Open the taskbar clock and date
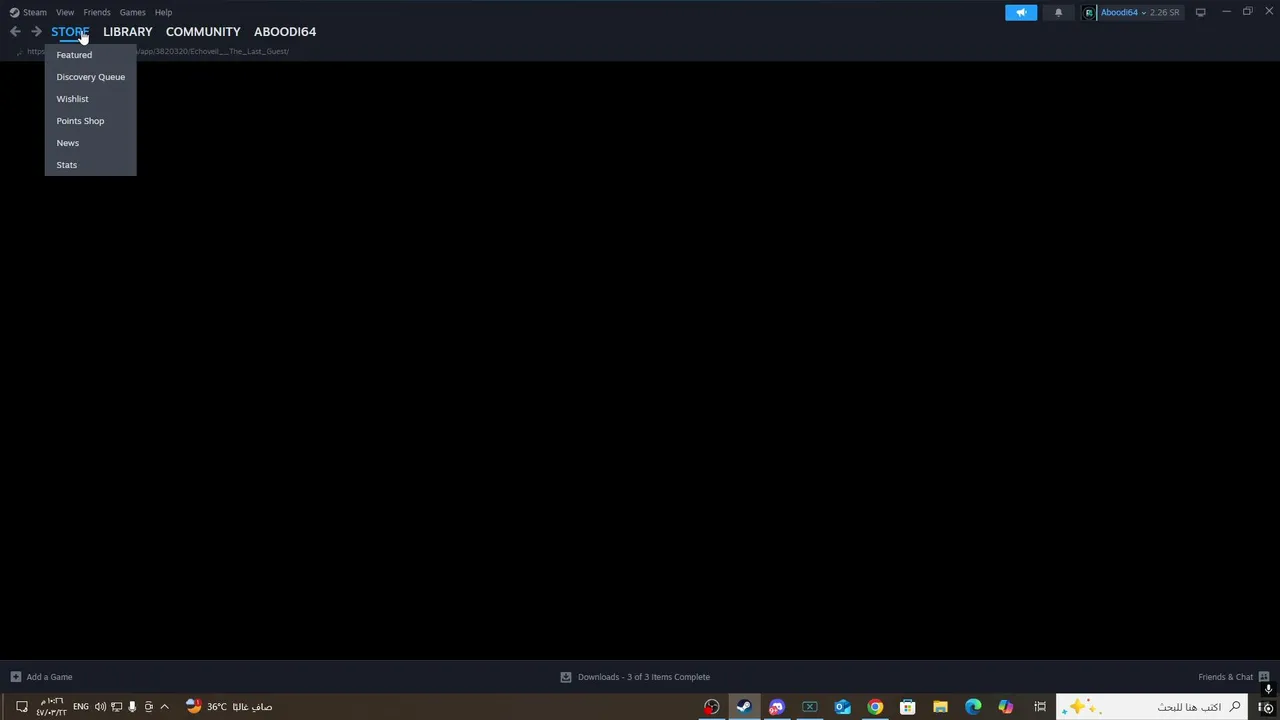This screenshot has height=720, width=1280. [51, 707]
